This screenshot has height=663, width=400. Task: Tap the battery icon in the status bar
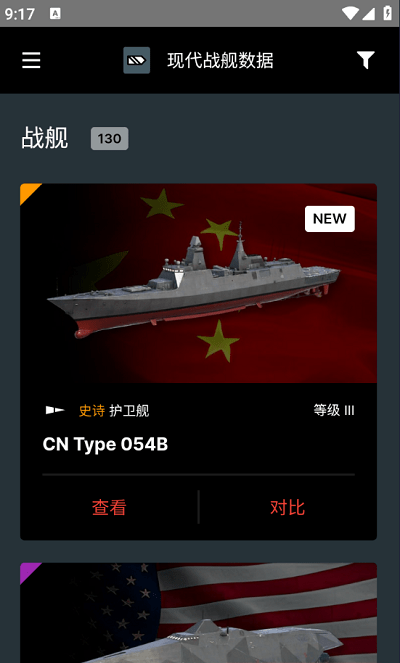click(387, 13)
